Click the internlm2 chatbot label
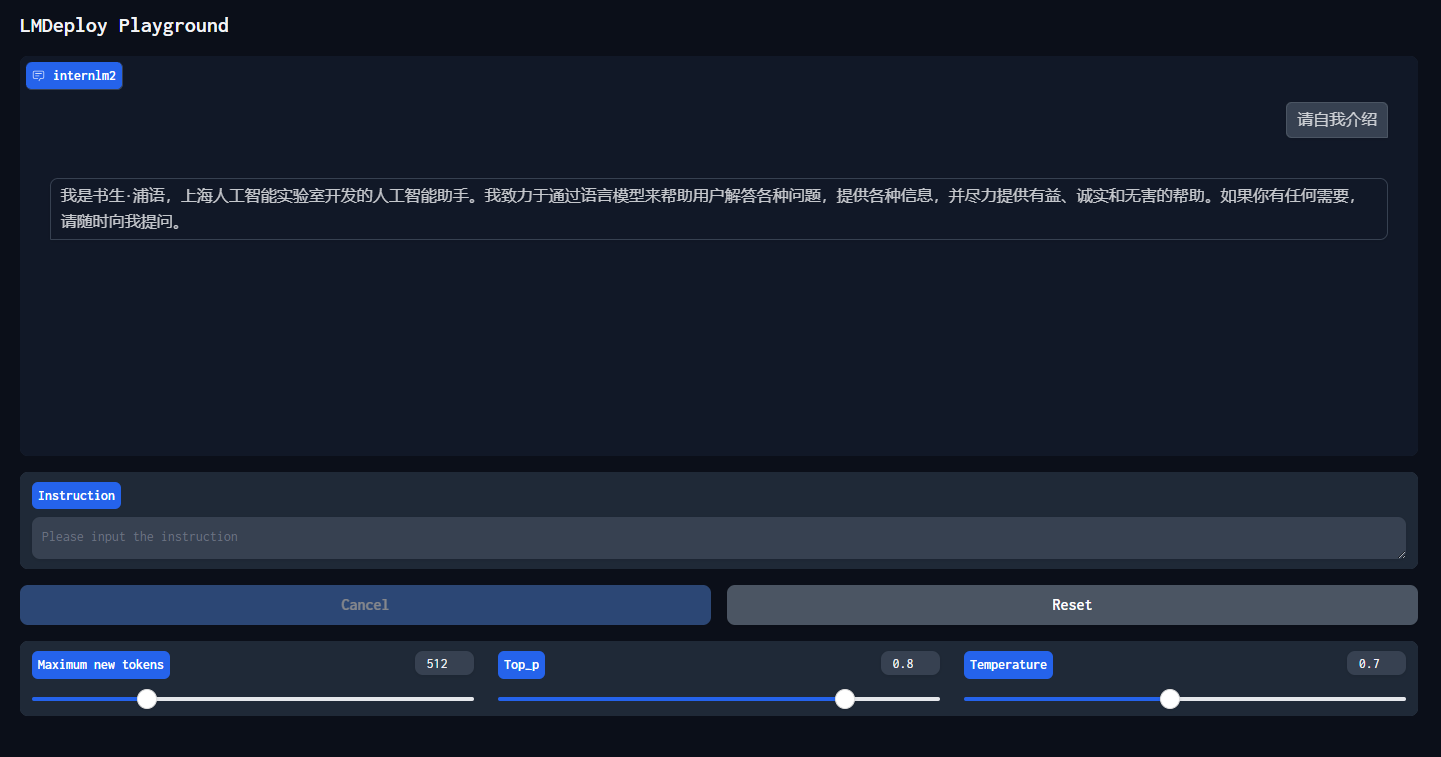1441x757 pixels. click(x=84, y=76)
